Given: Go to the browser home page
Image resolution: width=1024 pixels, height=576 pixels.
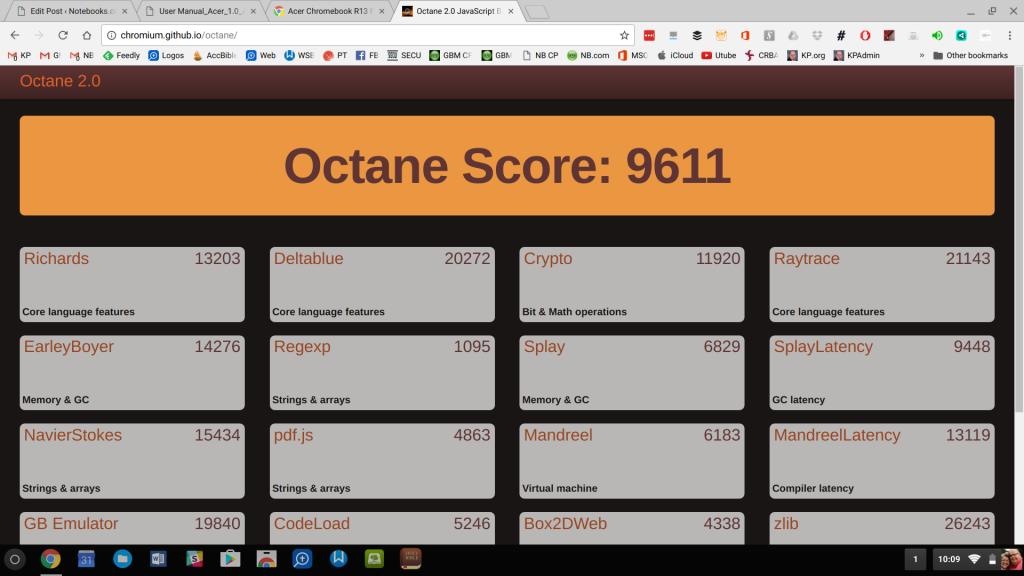Looking at the screenshot, I should (87, 35).
